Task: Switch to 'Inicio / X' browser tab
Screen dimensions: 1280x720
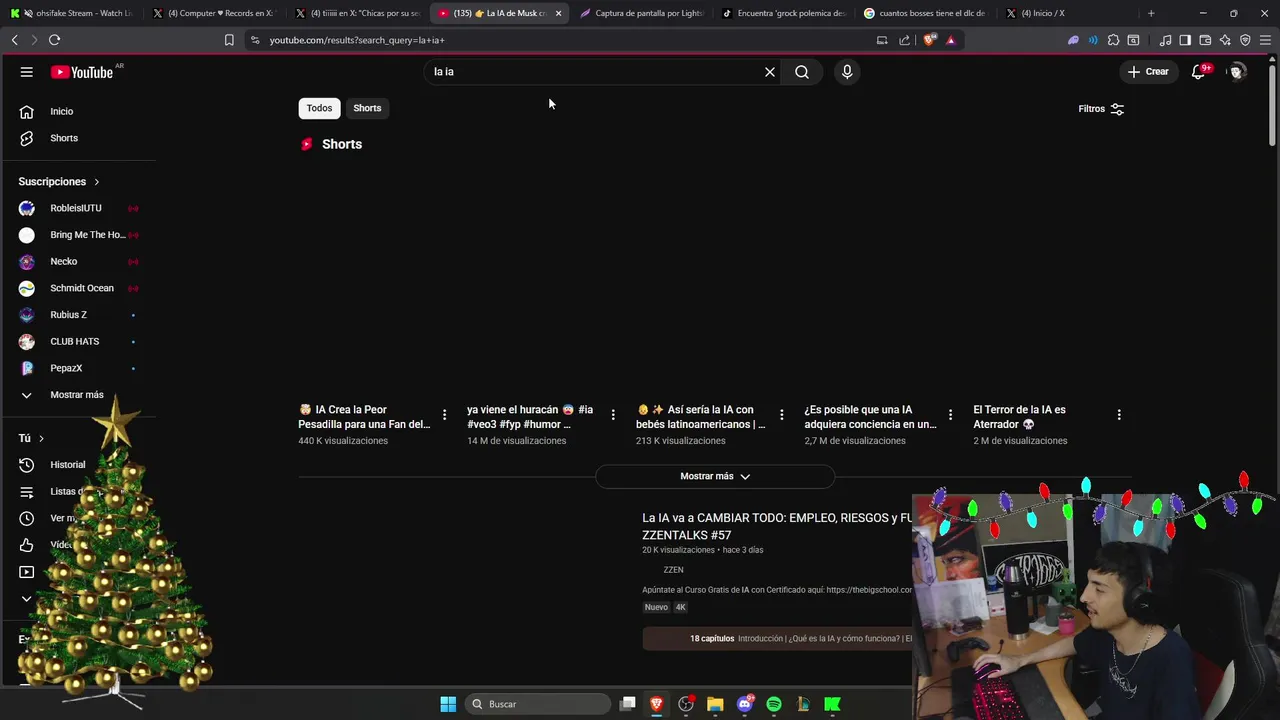Action: (x=1069, y=13)
